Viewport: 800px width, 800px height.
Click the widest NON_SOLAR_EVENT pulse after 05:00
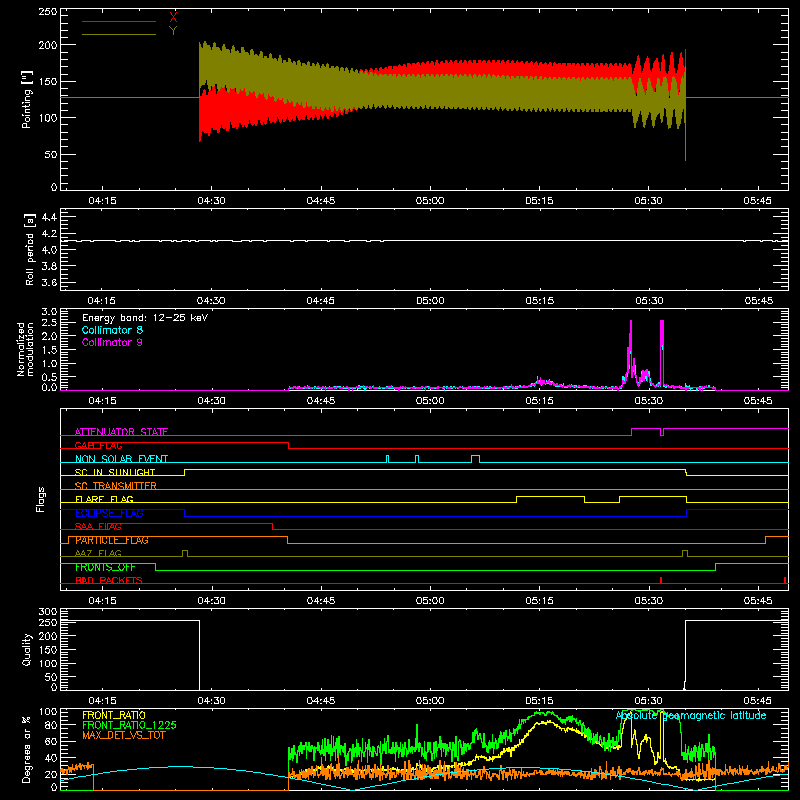click(475, 459)
